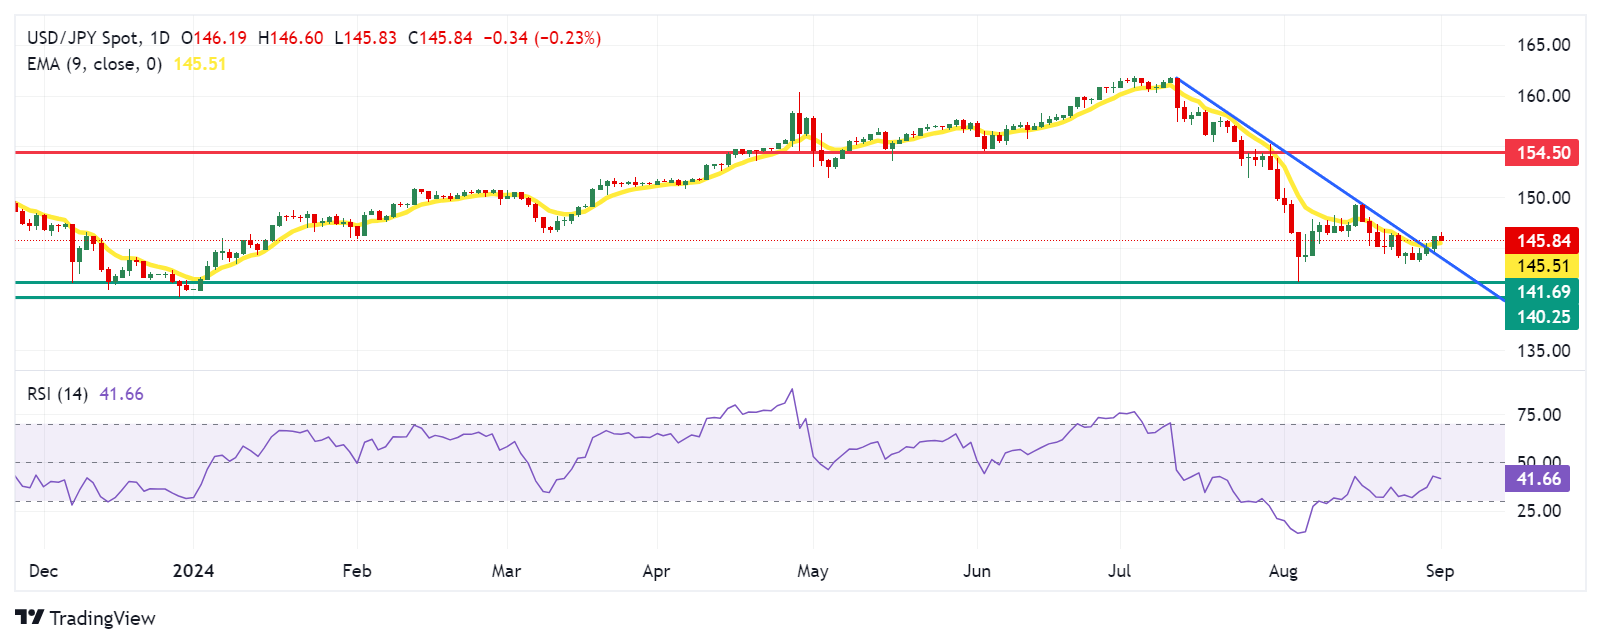
Task: Click the 2024 label on time axis
Action: [x=193, y=571]
